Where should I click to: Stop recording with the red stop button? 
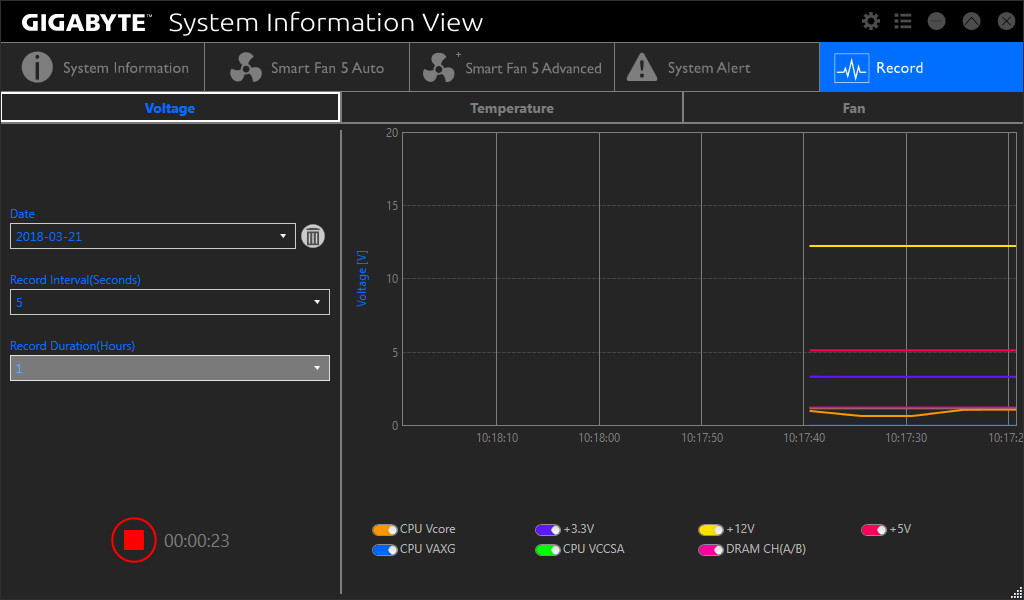pyautogui.click(x=134, y=540)
